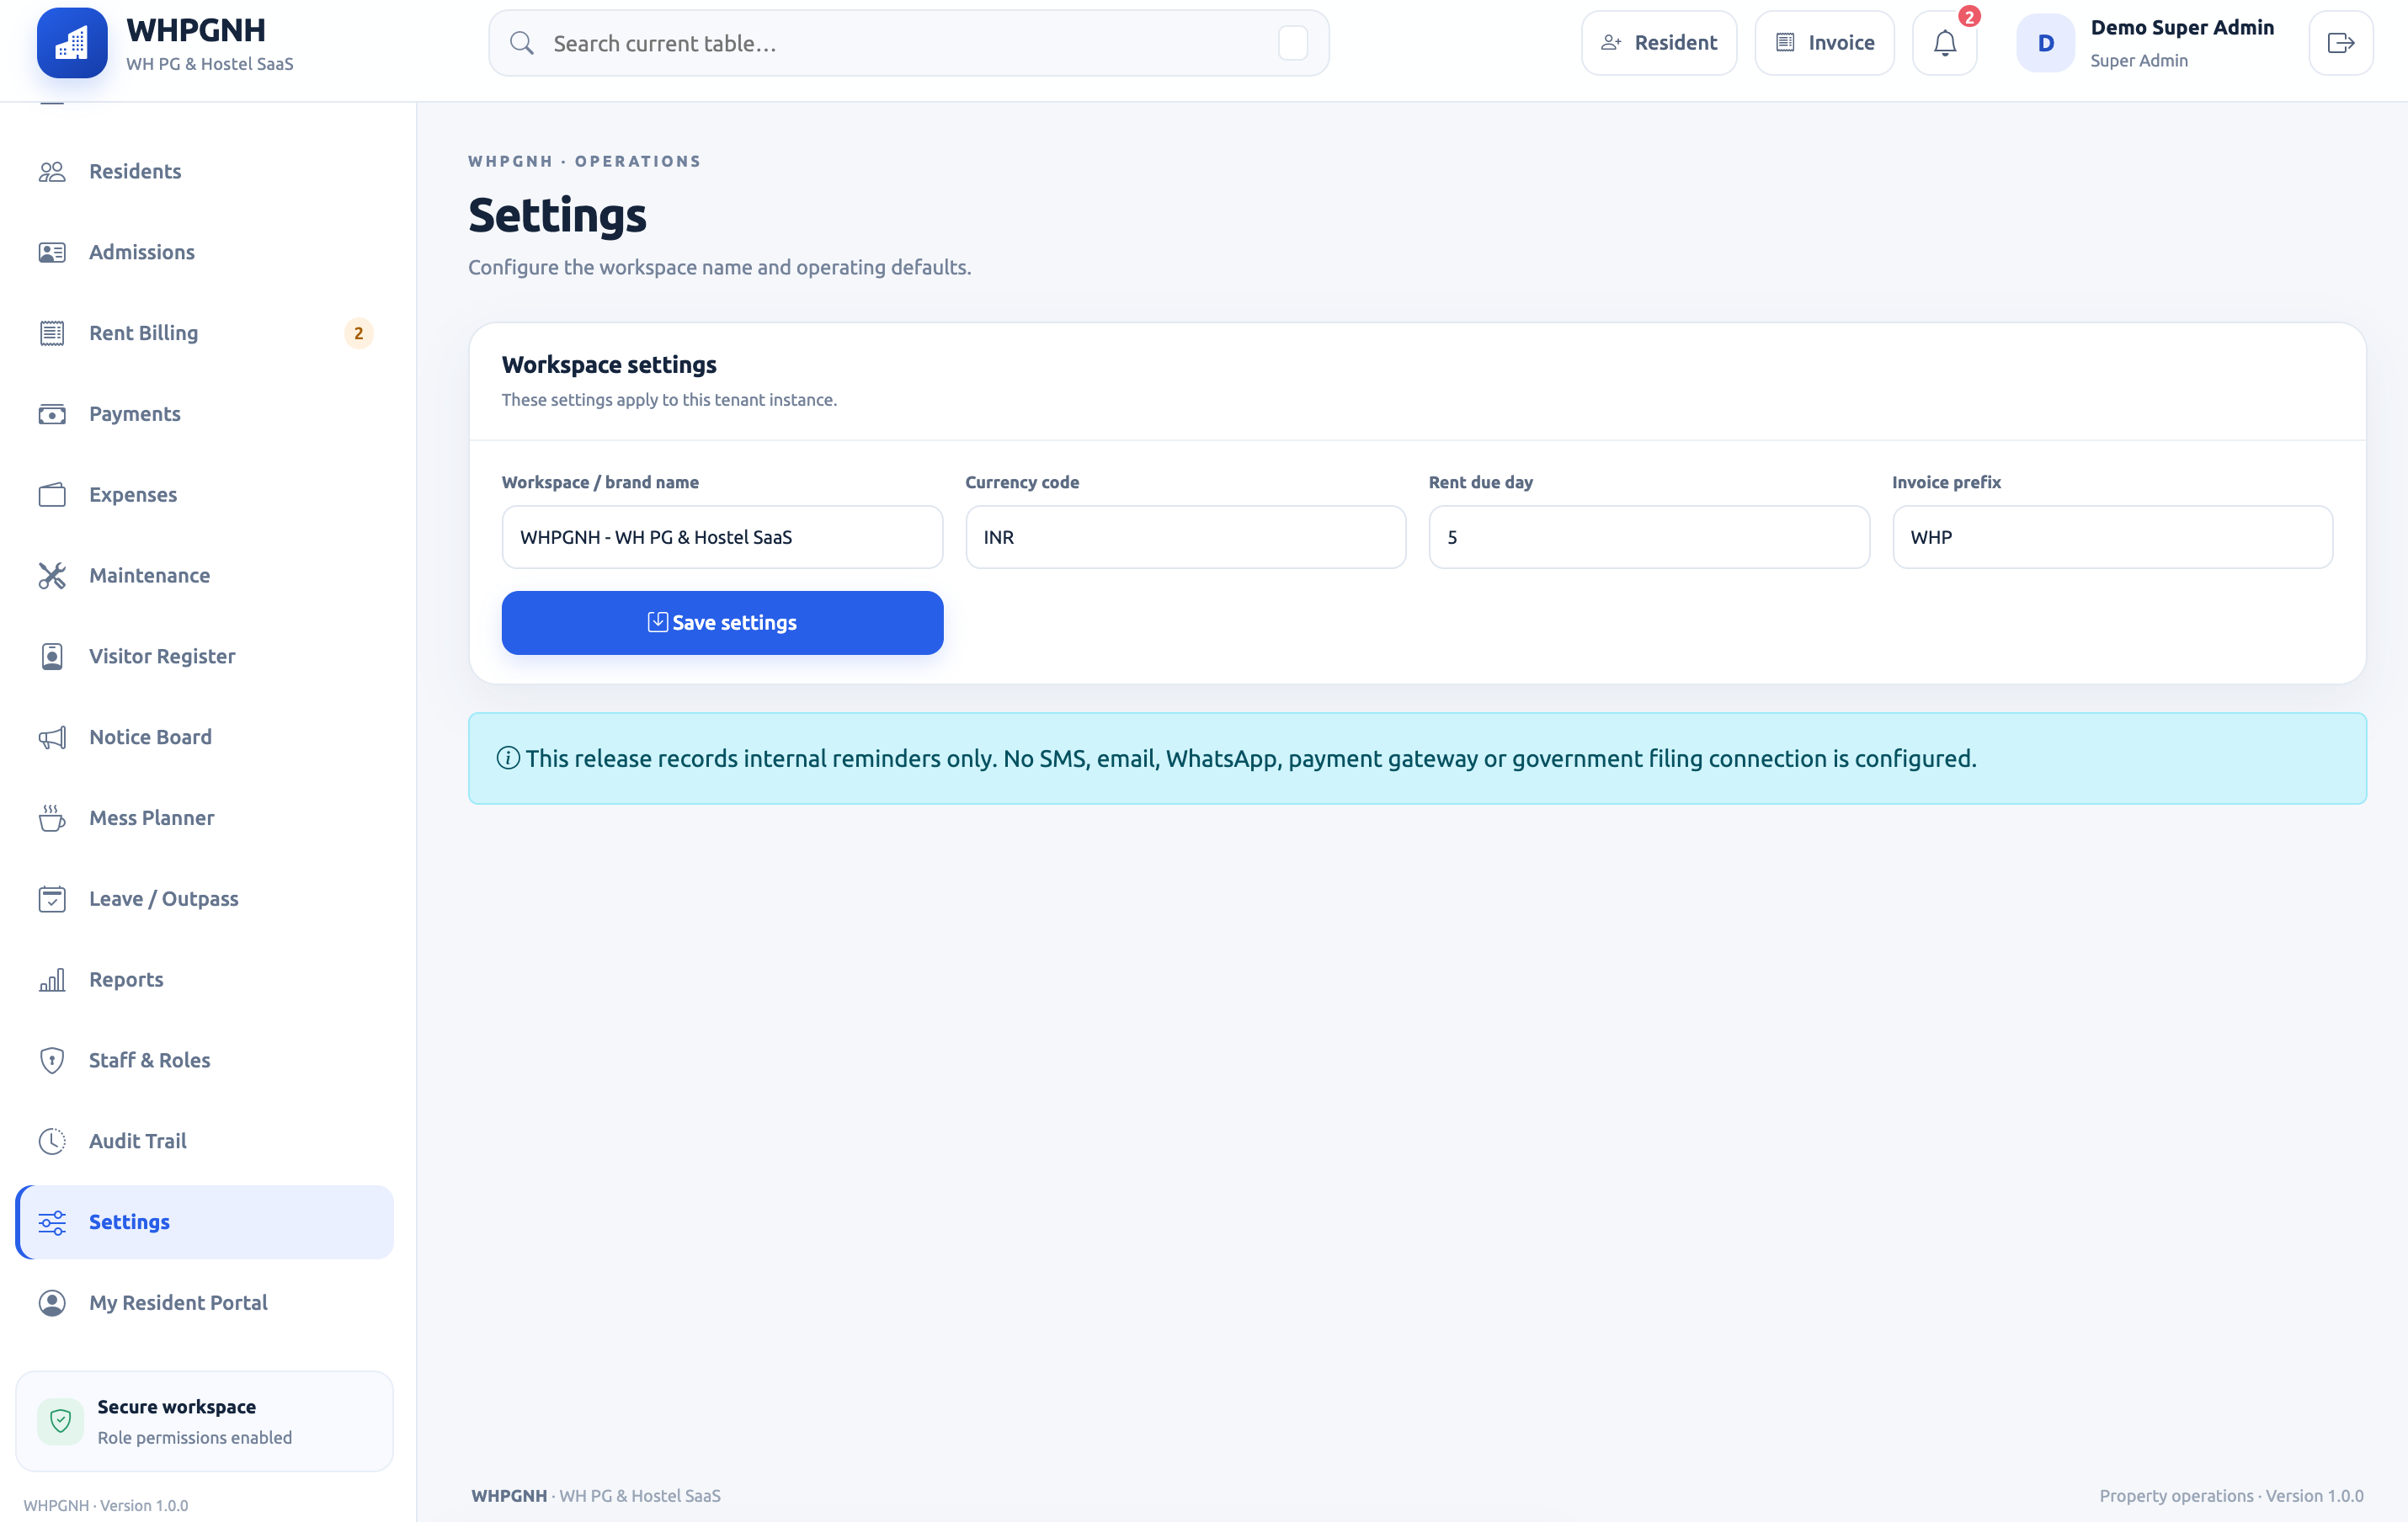Select Settings sidebar item

pos(205,1222)
